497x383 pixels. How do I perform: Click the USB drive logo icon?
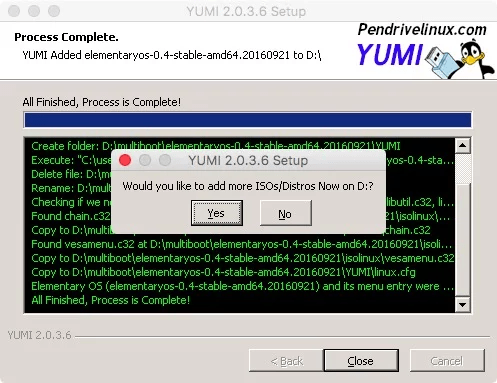442,62
